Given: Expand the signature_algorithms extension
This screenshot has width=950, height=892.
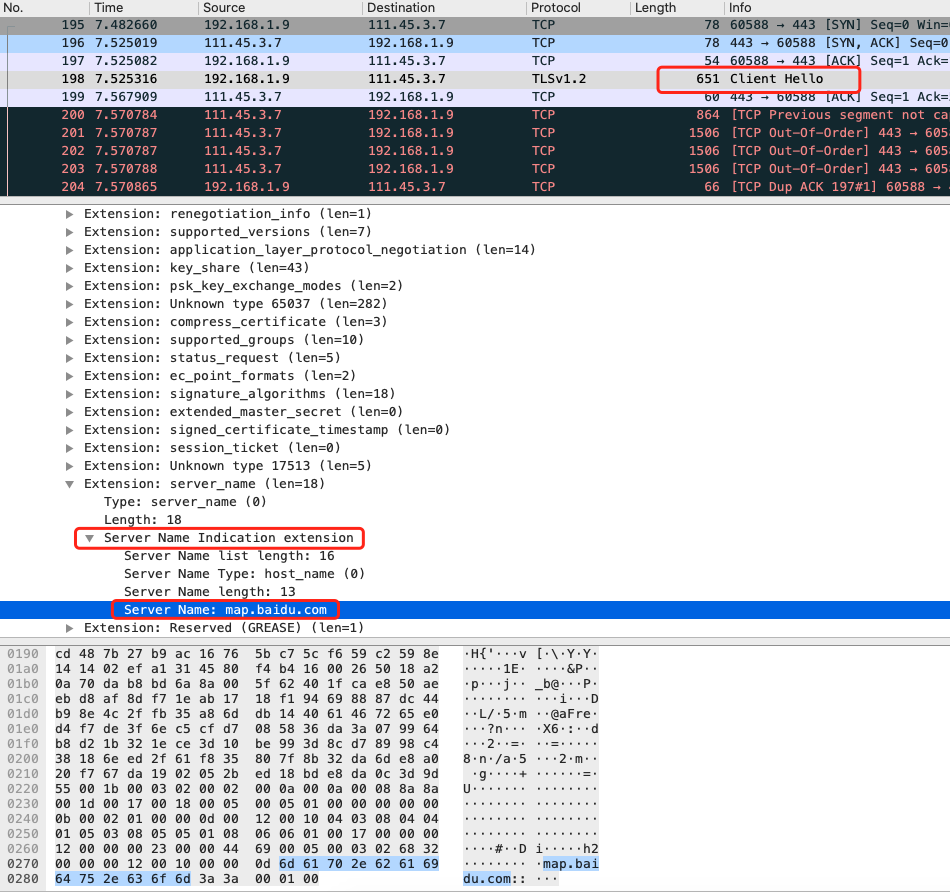Looking at the screenshot, I should click(x=70, y=394).
